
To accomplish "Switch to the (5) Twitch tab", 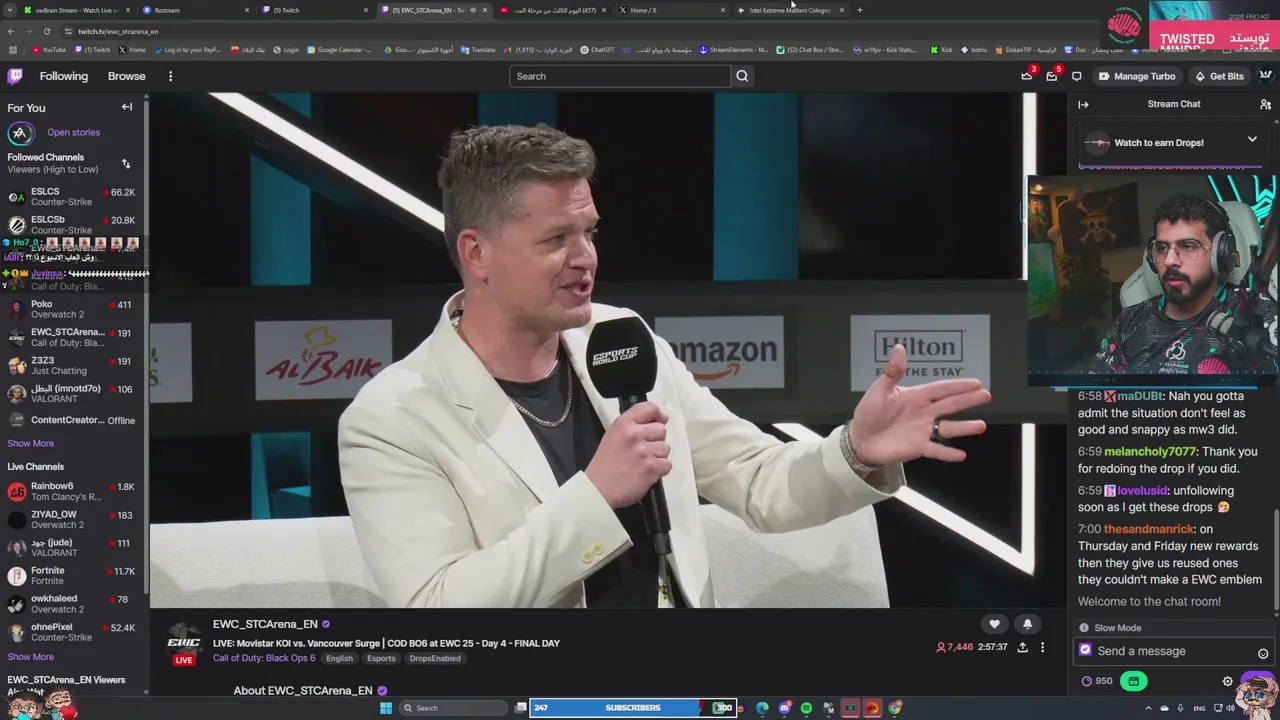I will tap(314, 10).
